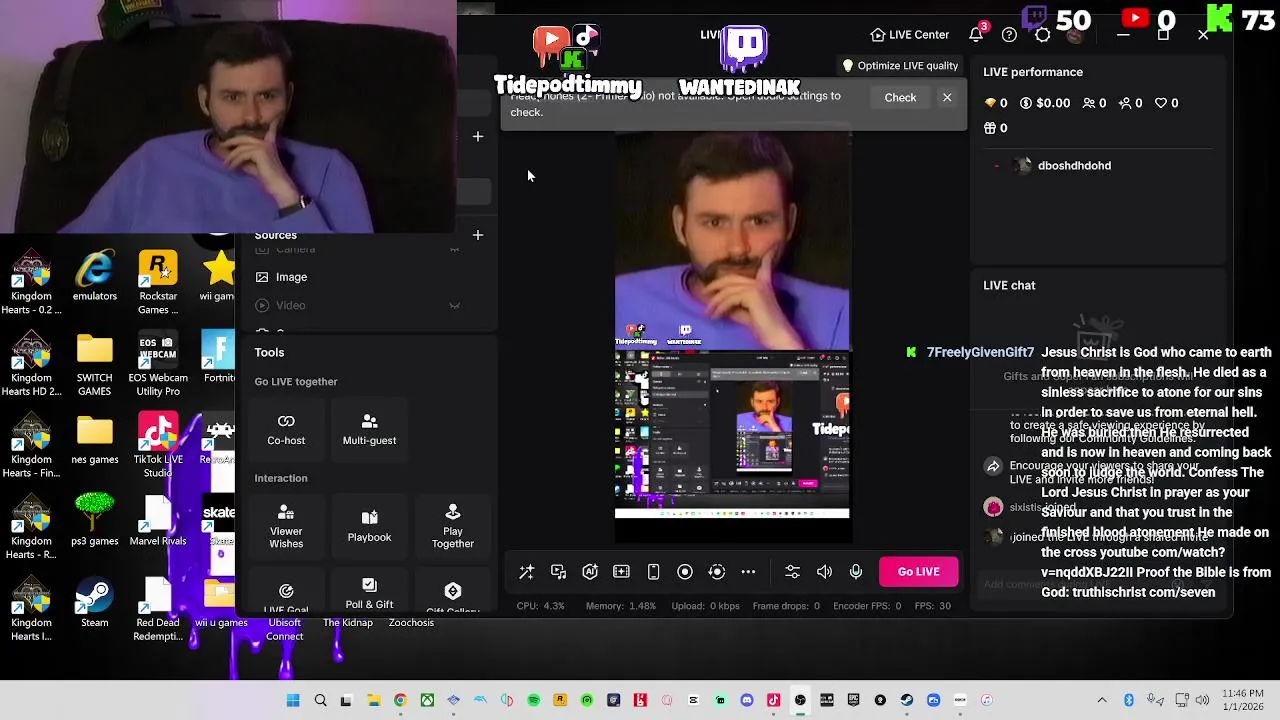Click the instant replay icon
Screen dimensions: 1280x720
click(x=716, y=572)
